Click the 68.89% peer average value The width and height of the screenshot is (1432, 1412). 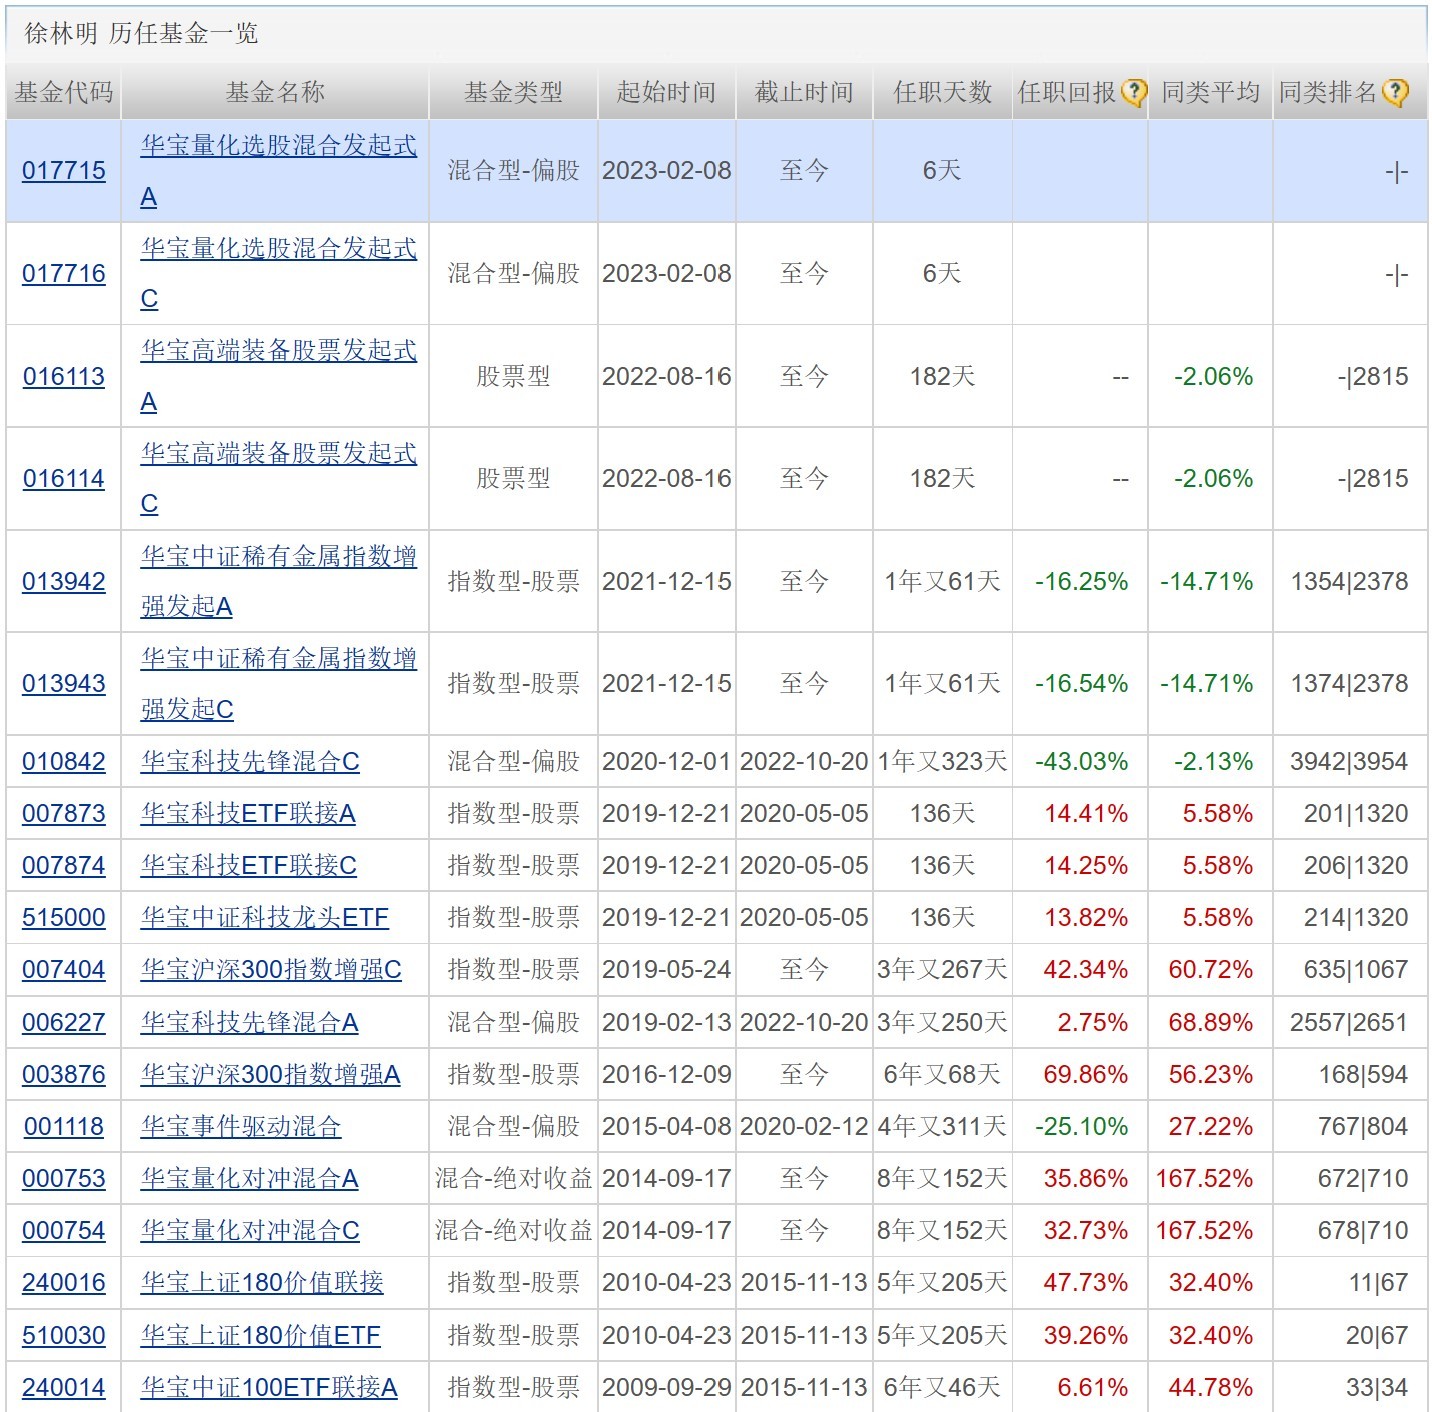tap(1210, 1023)
